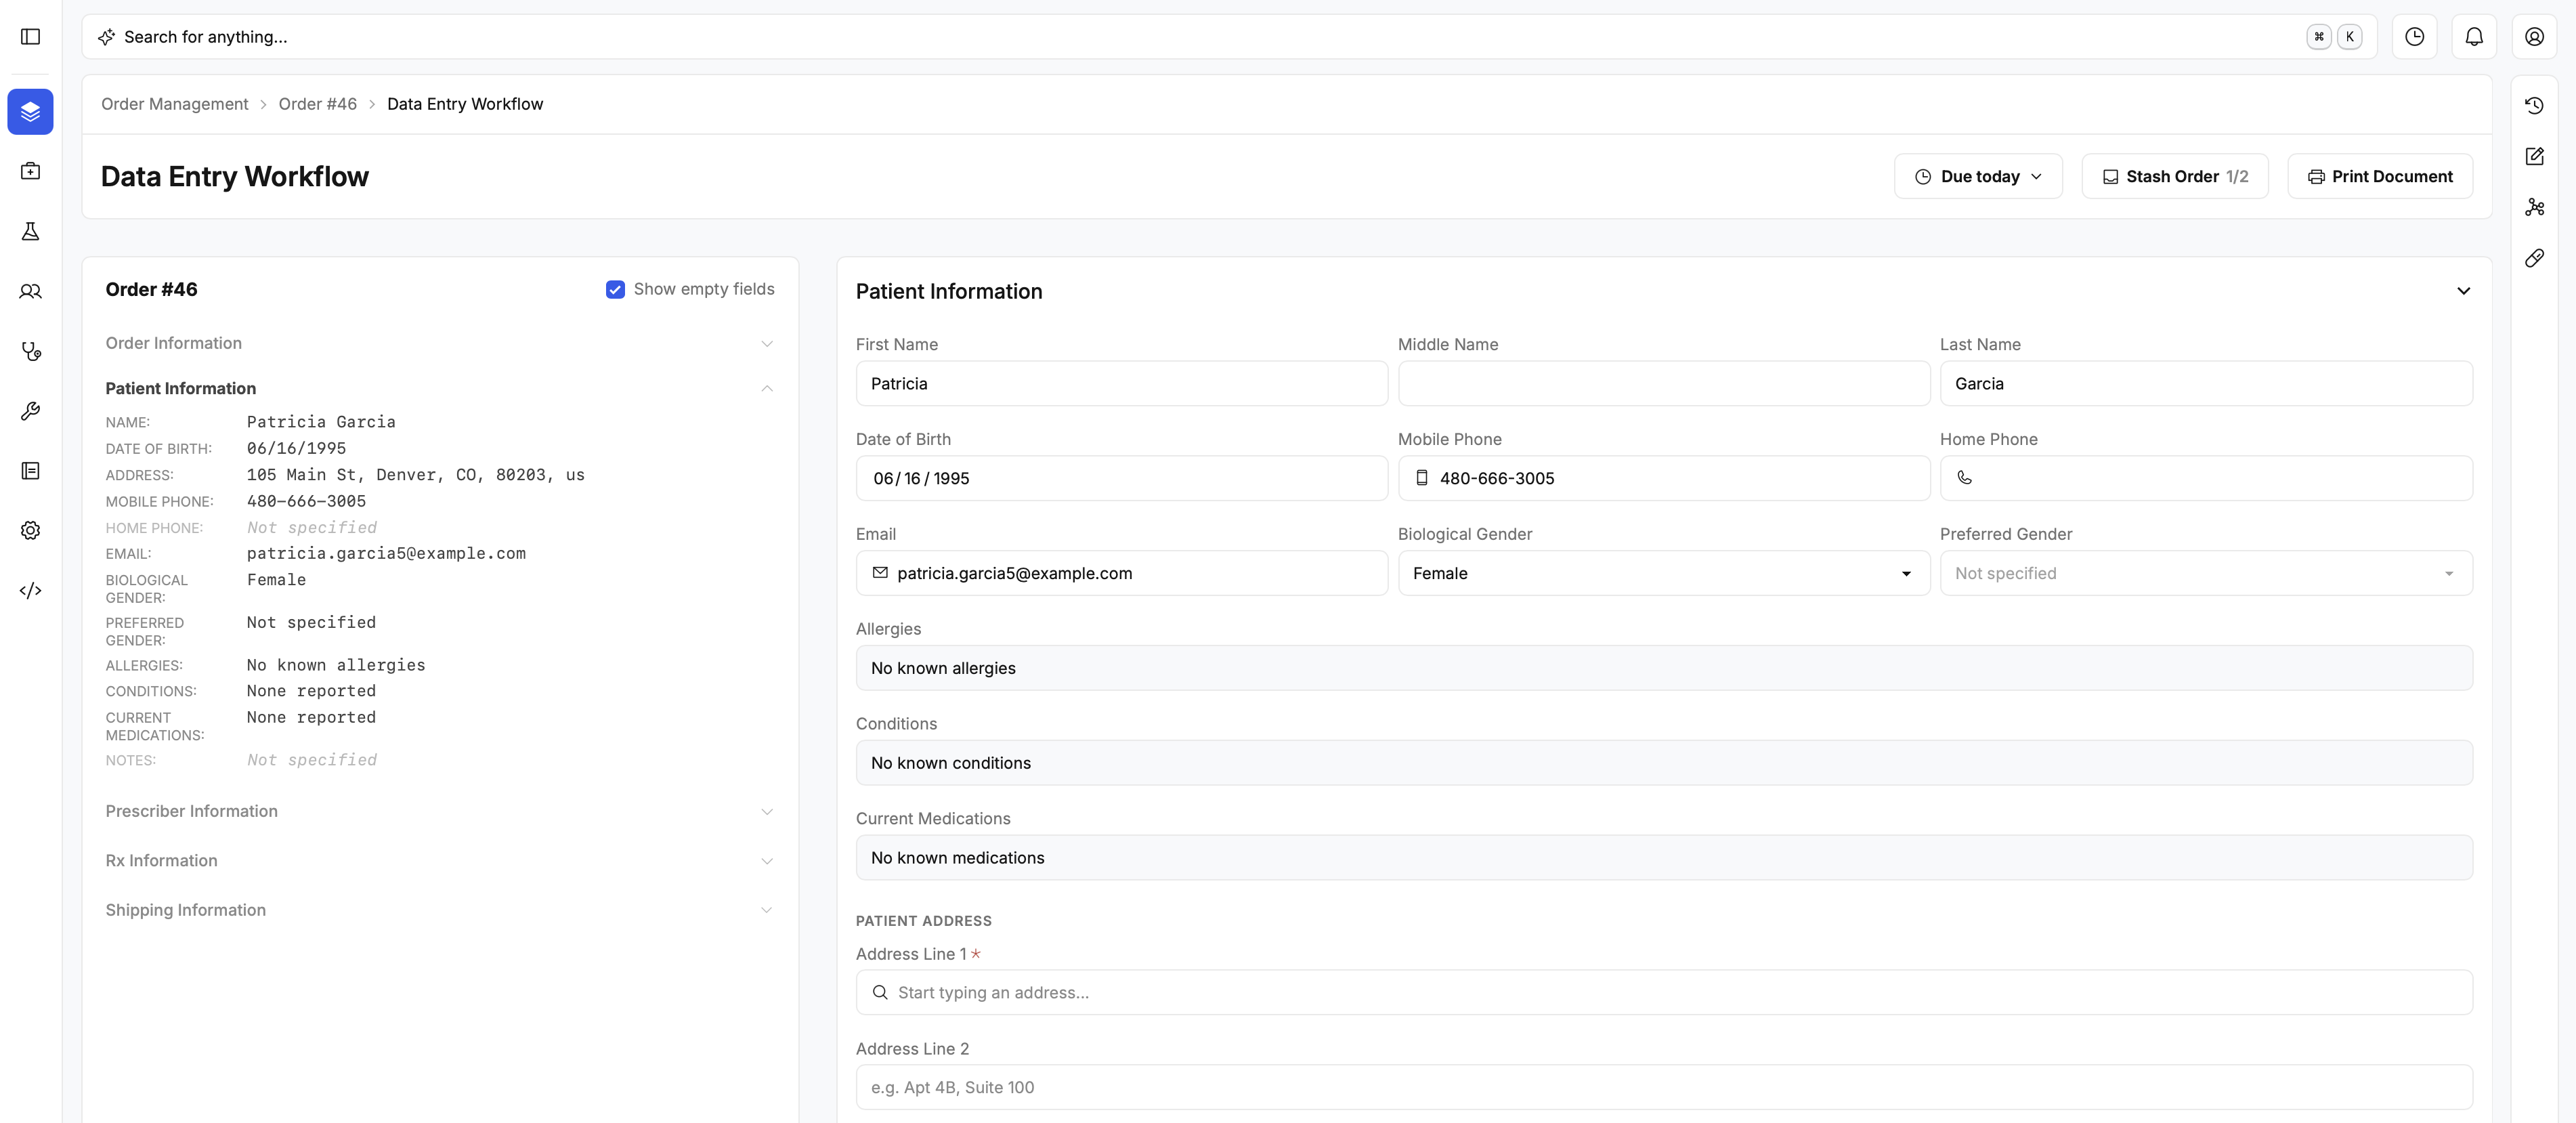Open the stethoscope sidebar icon
Image resolution: width=2576 pixels, height=1123 pixels.
tap(30, 351)
